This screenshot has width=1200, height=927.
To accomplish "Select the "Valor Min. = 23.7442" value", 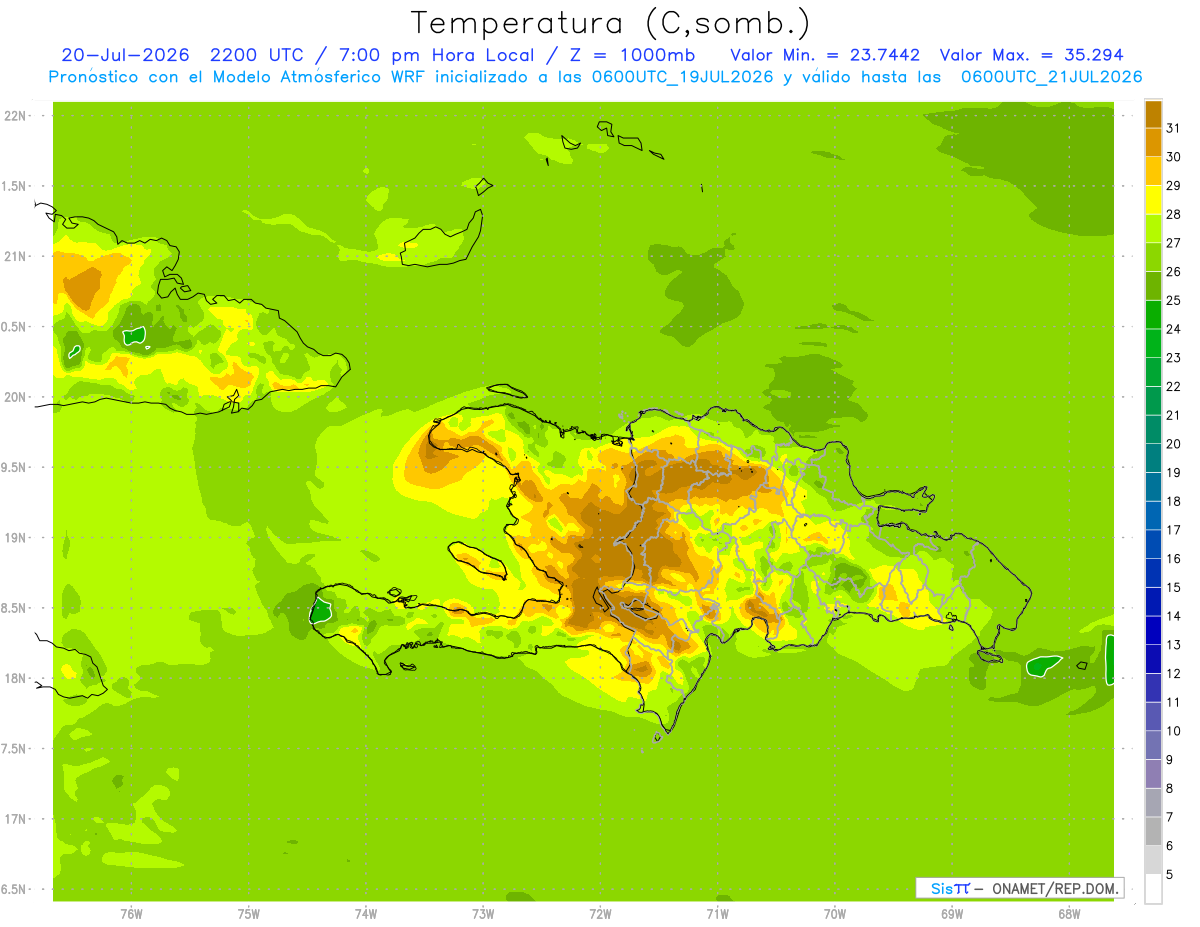I will point(825,55).
